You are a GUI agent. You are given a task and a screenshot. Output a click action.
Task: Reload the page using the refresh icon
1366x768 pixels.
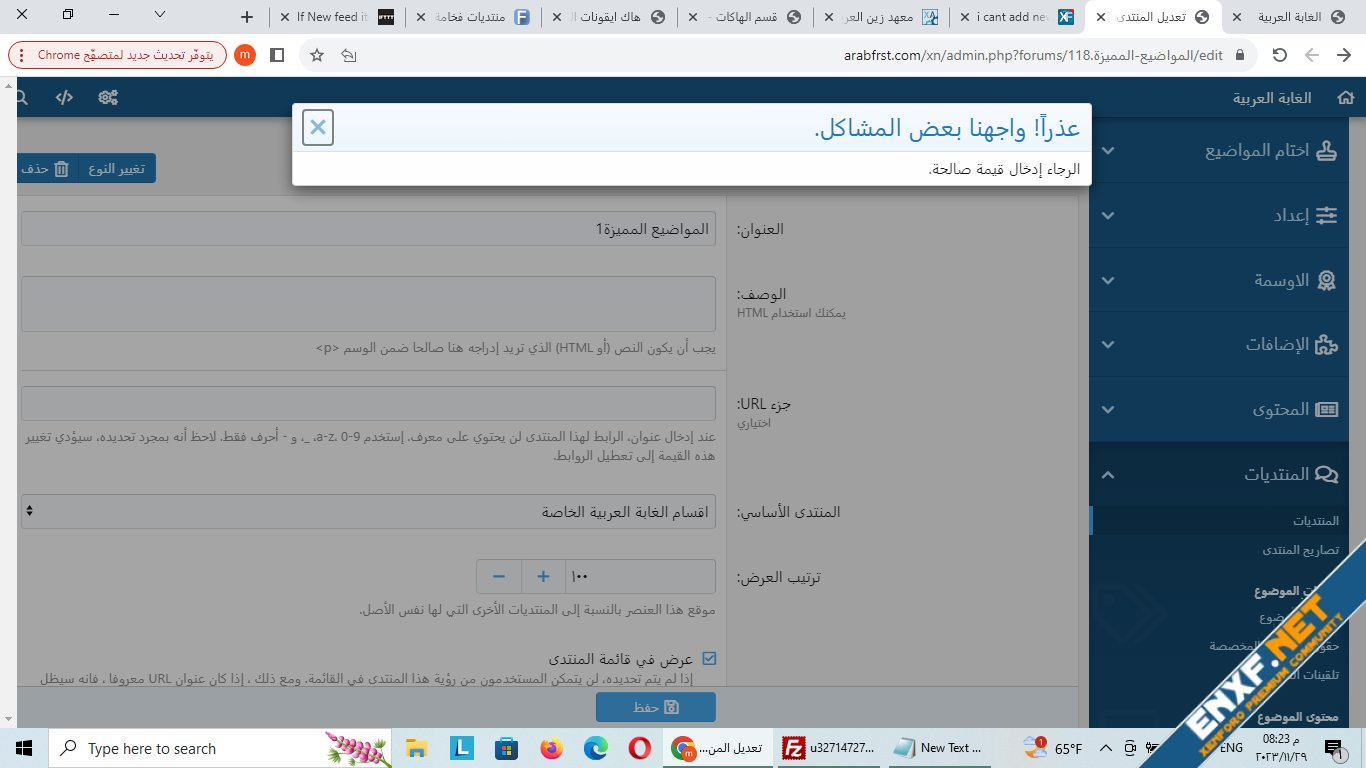pyautogui.click(x=1279, y=55)
